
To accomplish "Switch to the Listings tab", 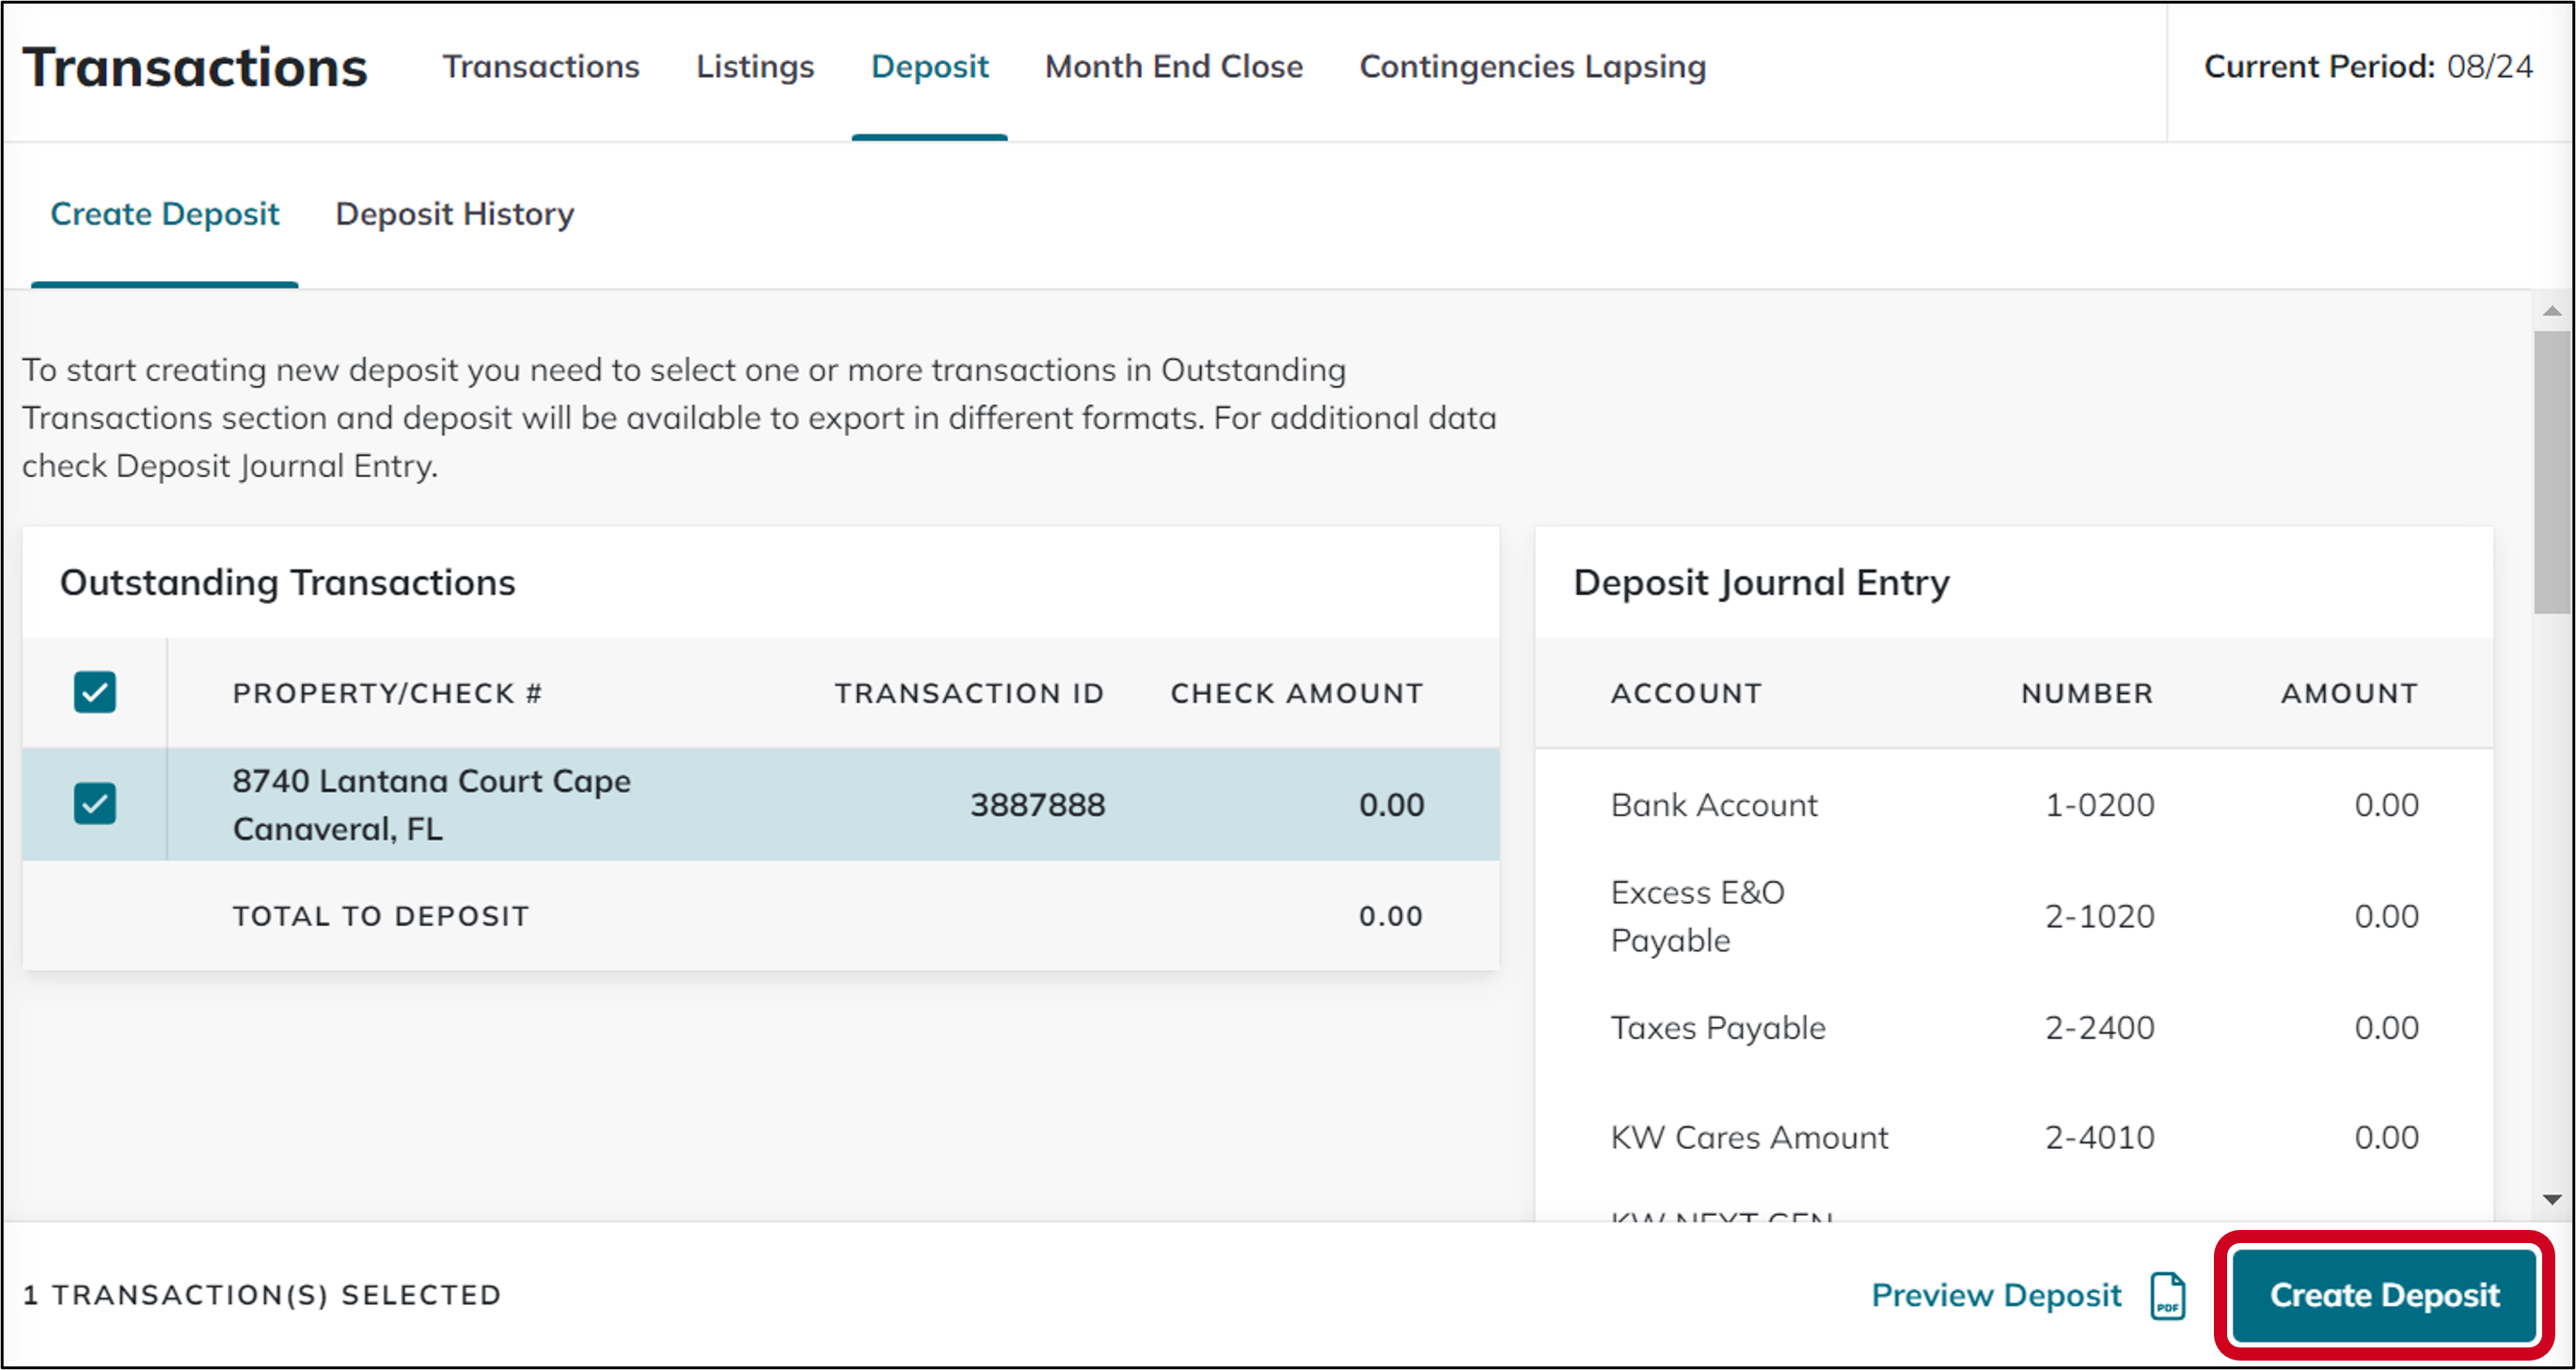I will (754, 67).
